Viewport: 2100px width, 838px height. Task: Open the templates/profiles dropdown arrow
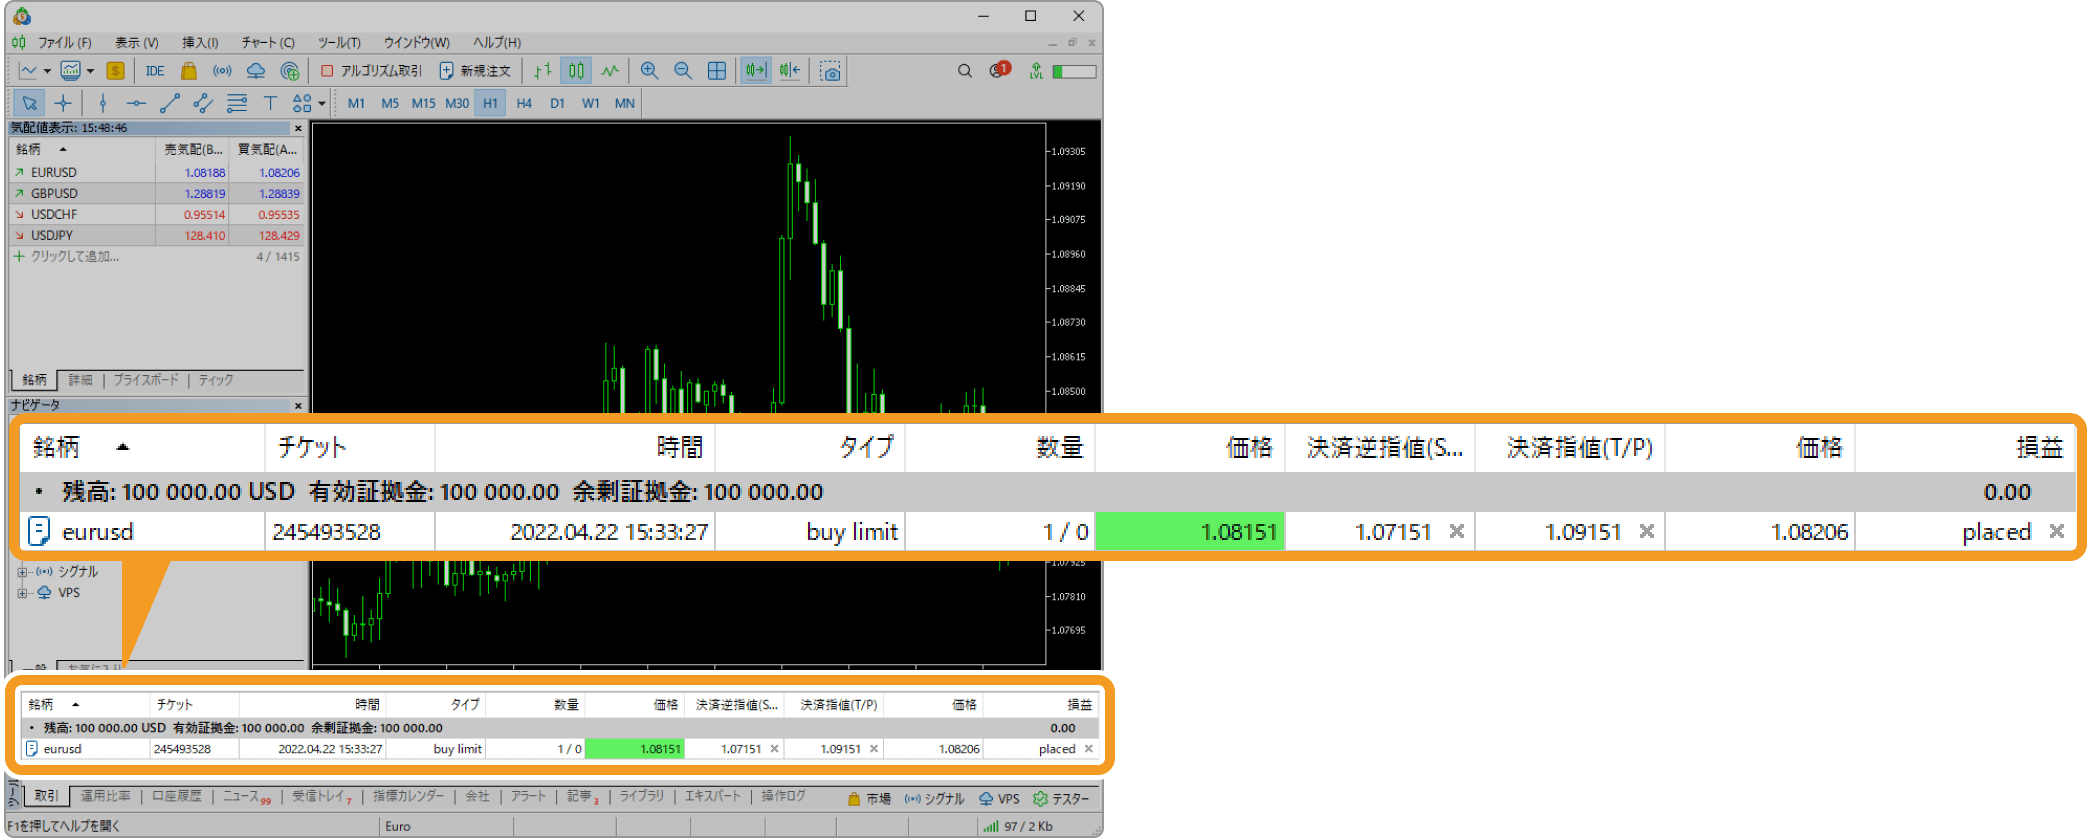(90, 72)
